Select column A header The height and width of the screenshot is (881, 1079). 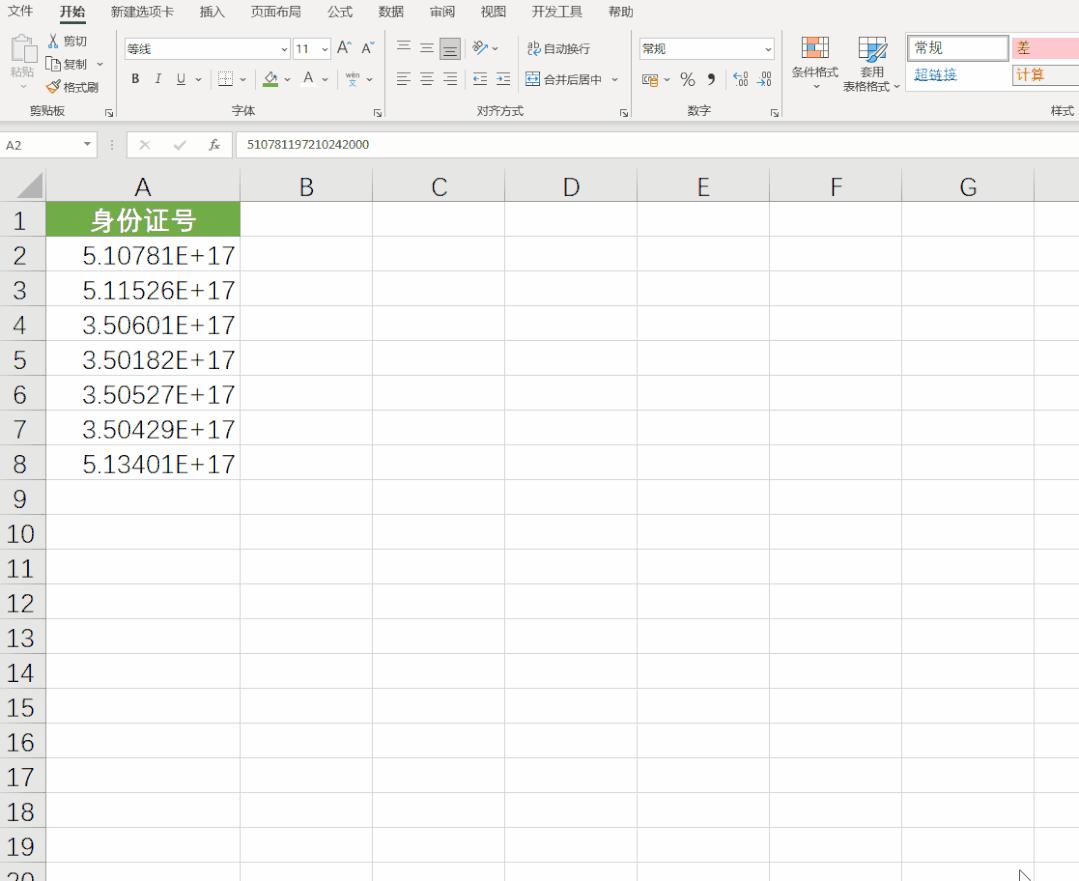tap(143, 187)
